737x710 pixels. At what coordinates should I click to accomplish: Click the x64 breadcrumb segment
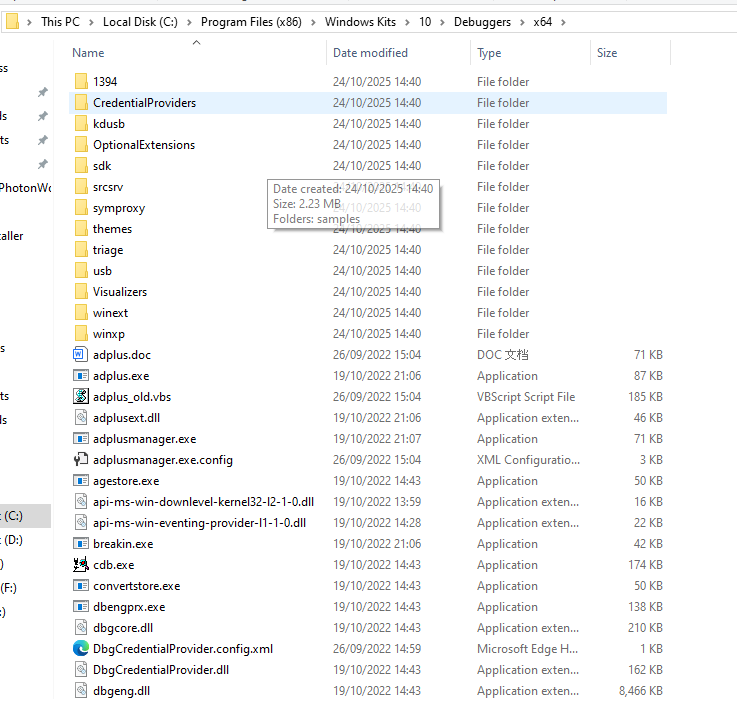[x=542, y=22]
